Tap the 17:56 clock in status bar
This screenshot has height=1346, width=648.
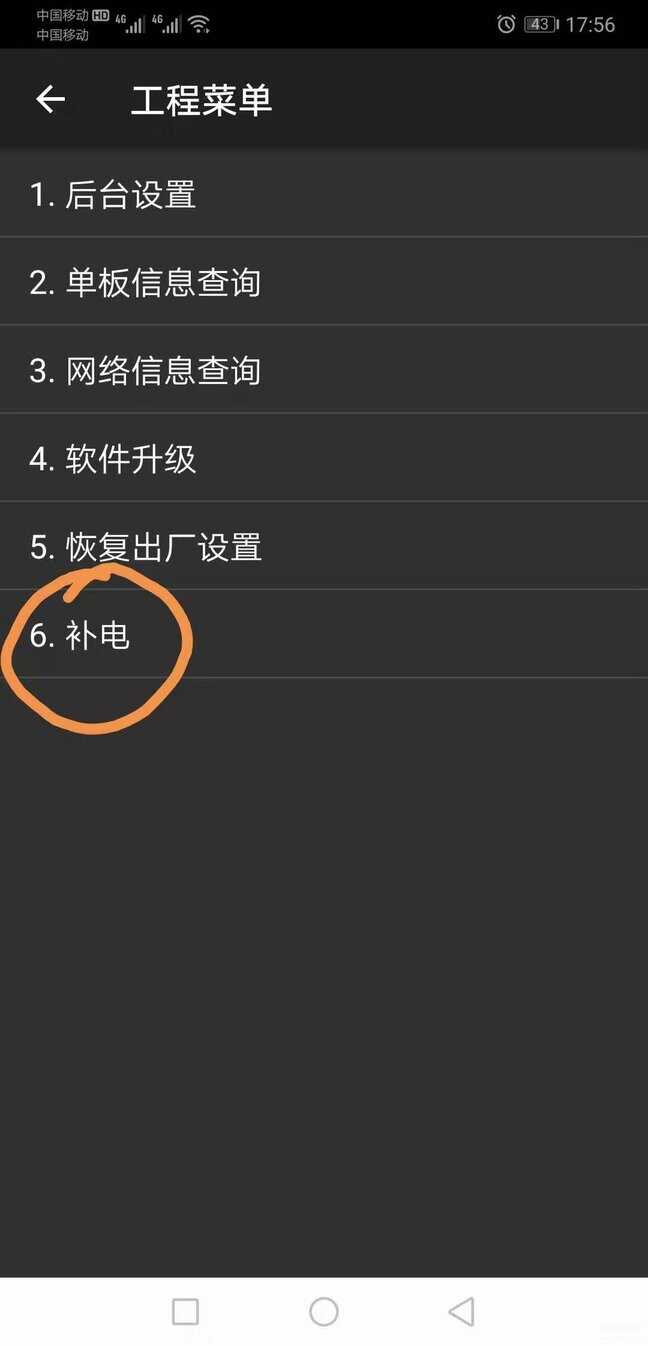point(590,24)
